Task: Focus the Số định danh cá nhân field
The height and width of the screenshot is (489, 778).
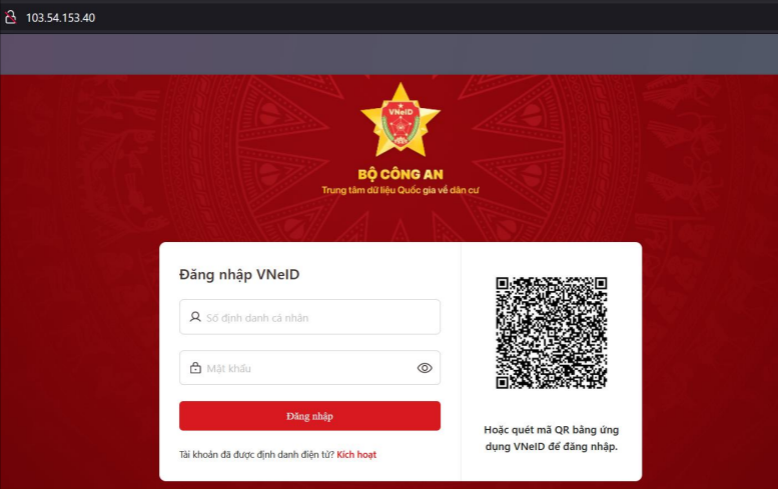Action: [x=310, y=317]
